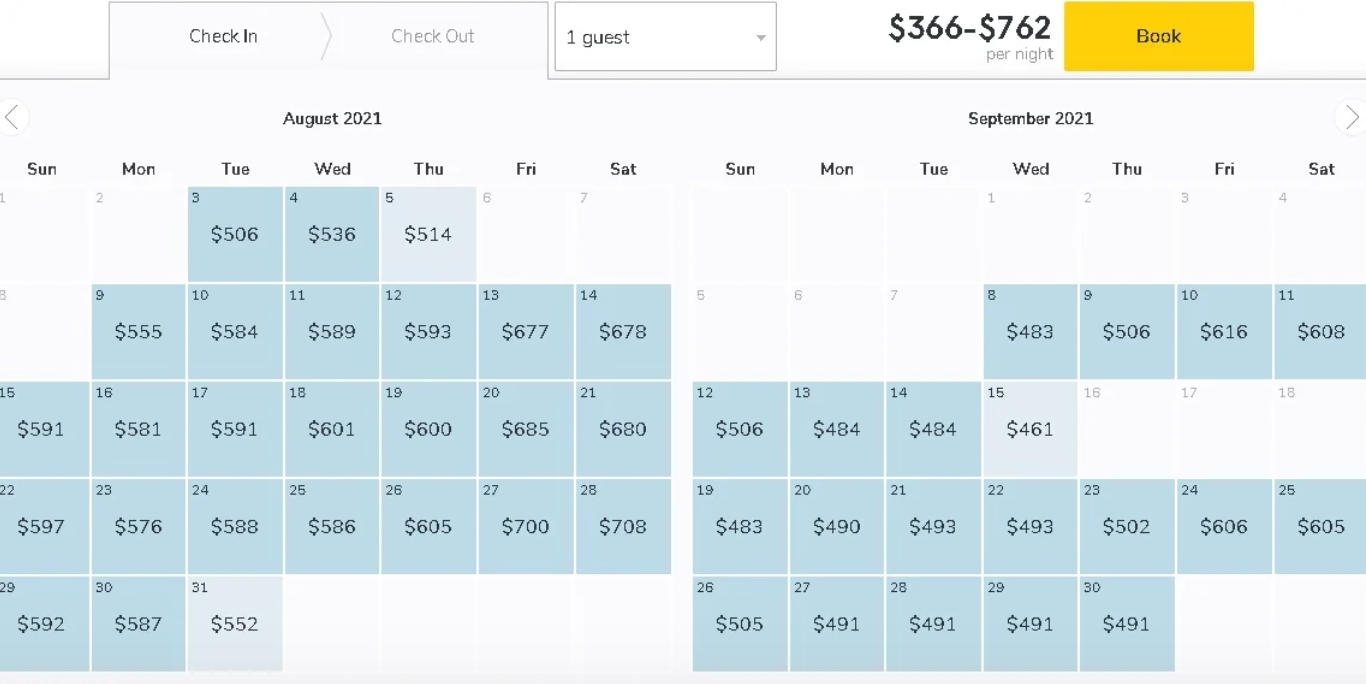1366x684 pixels.
Task: Choose September 15 at $461
Action: [x=1030, y=429]
